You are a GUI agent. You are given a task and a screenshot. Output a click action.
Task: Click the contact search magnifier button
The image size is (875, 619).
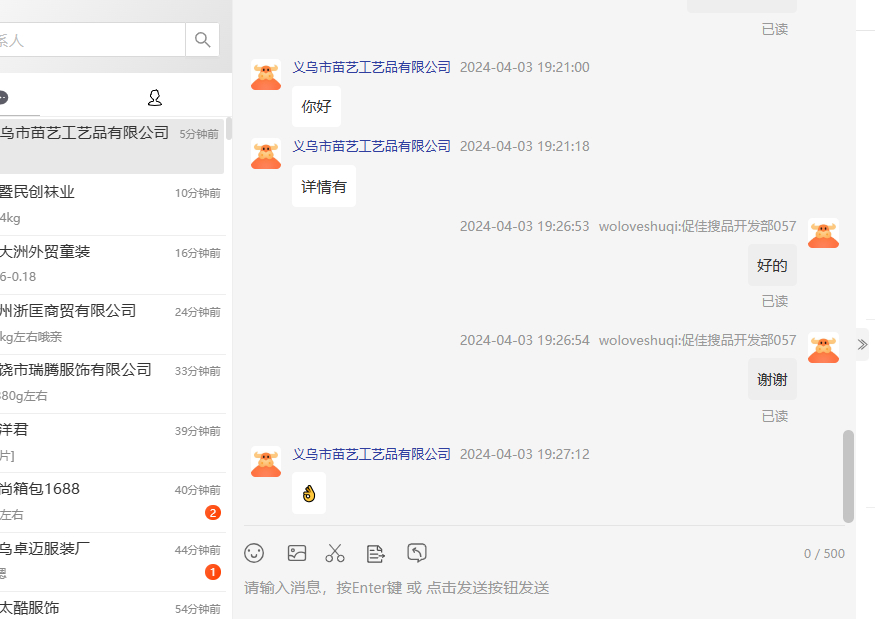pos(203,40)
